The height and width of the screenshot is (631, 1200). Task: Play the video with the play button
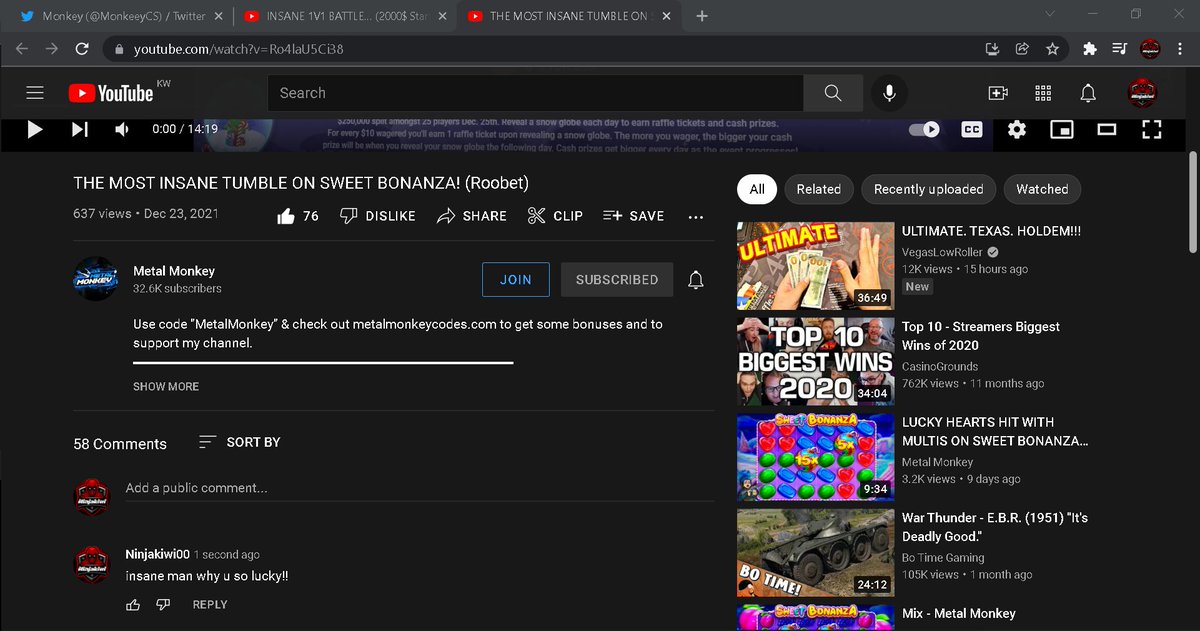point(35,129)
